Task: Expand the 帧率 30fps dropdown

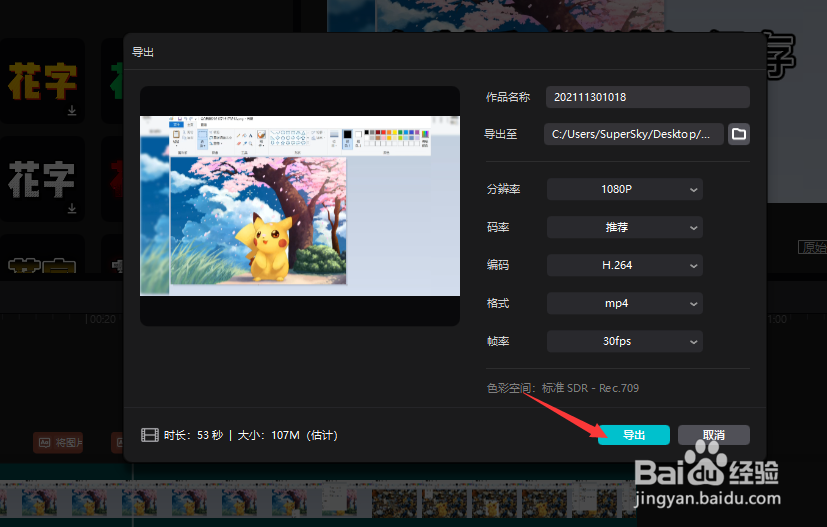Action: pos(624,341)
